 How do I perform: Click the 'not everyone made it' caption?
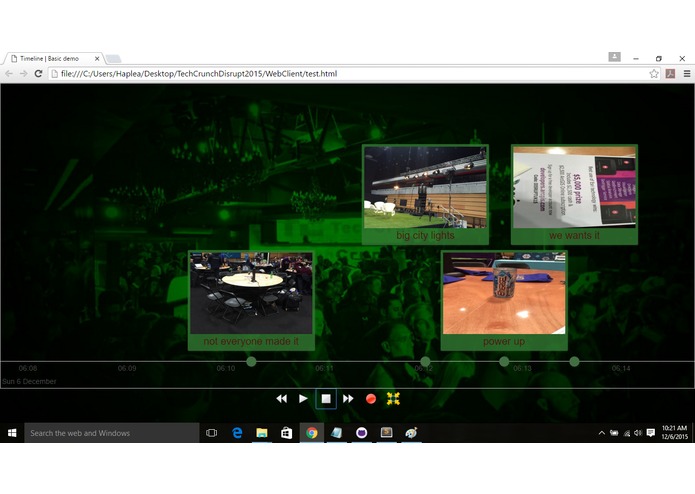point(251,341)
